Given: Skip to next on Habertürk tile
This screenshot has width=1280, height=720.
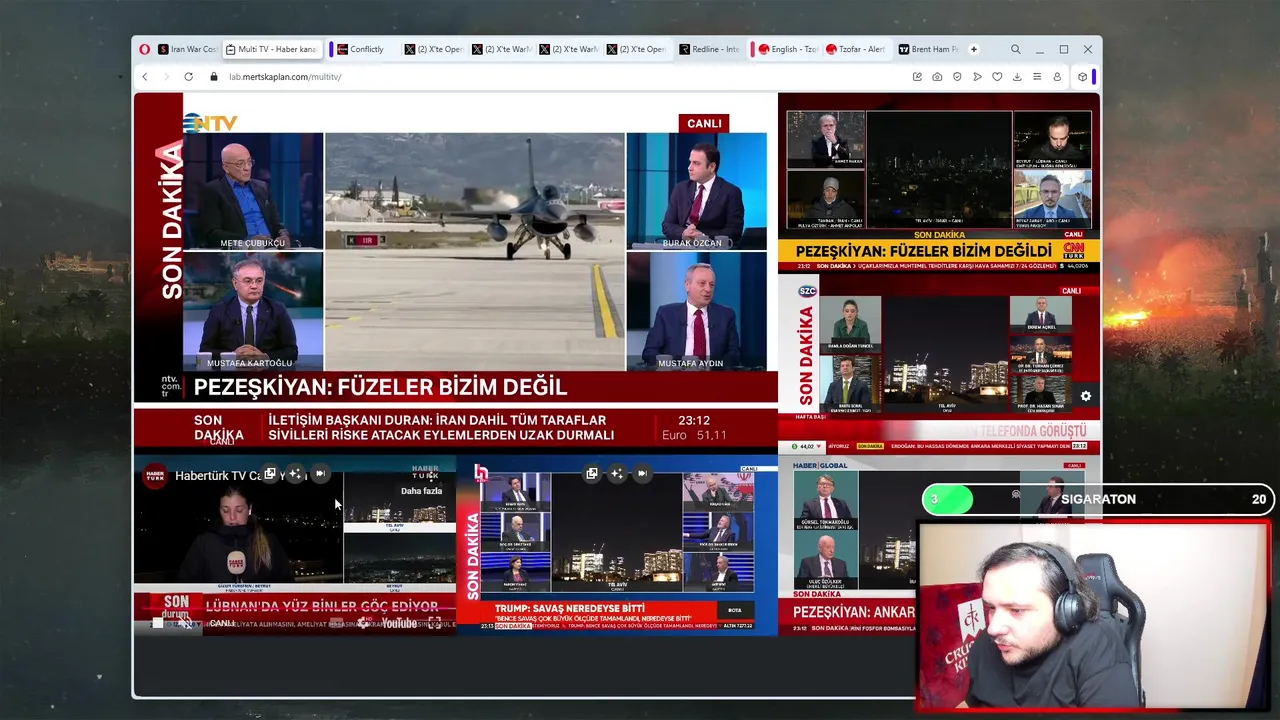Looking at the screenshot, I should 320,474.
